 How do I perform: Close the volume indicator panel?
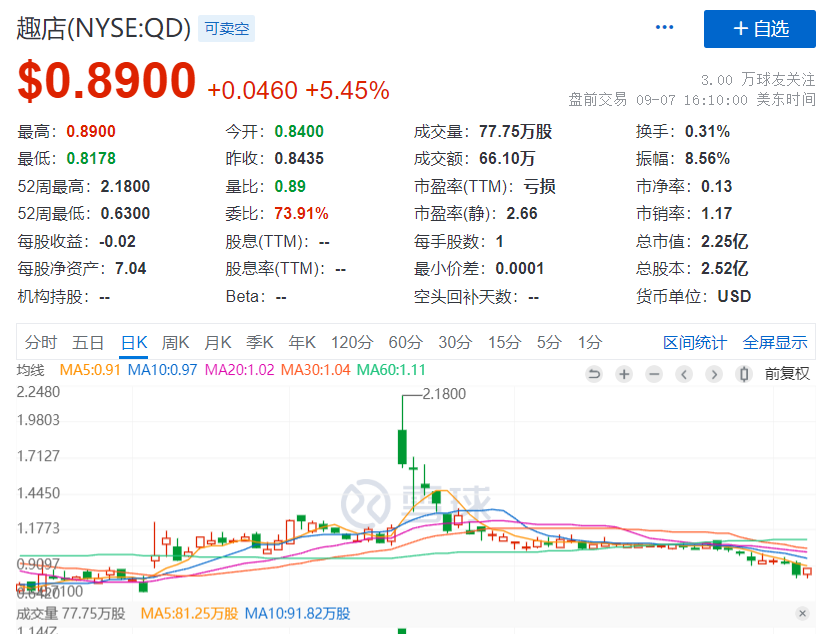[x=802, y=613]
